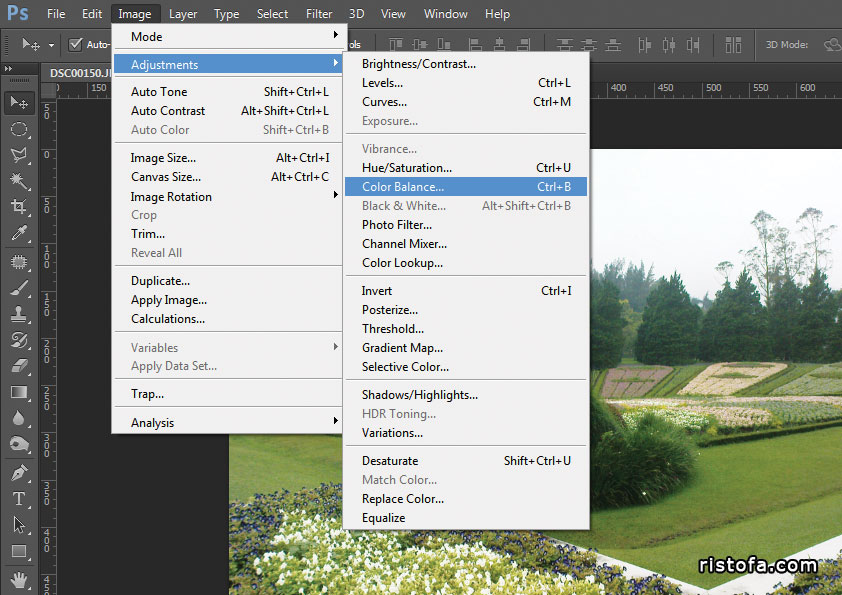Choose Replace Color command
The height and width of the screenshot is (595, 842).
tap(466, 499)
